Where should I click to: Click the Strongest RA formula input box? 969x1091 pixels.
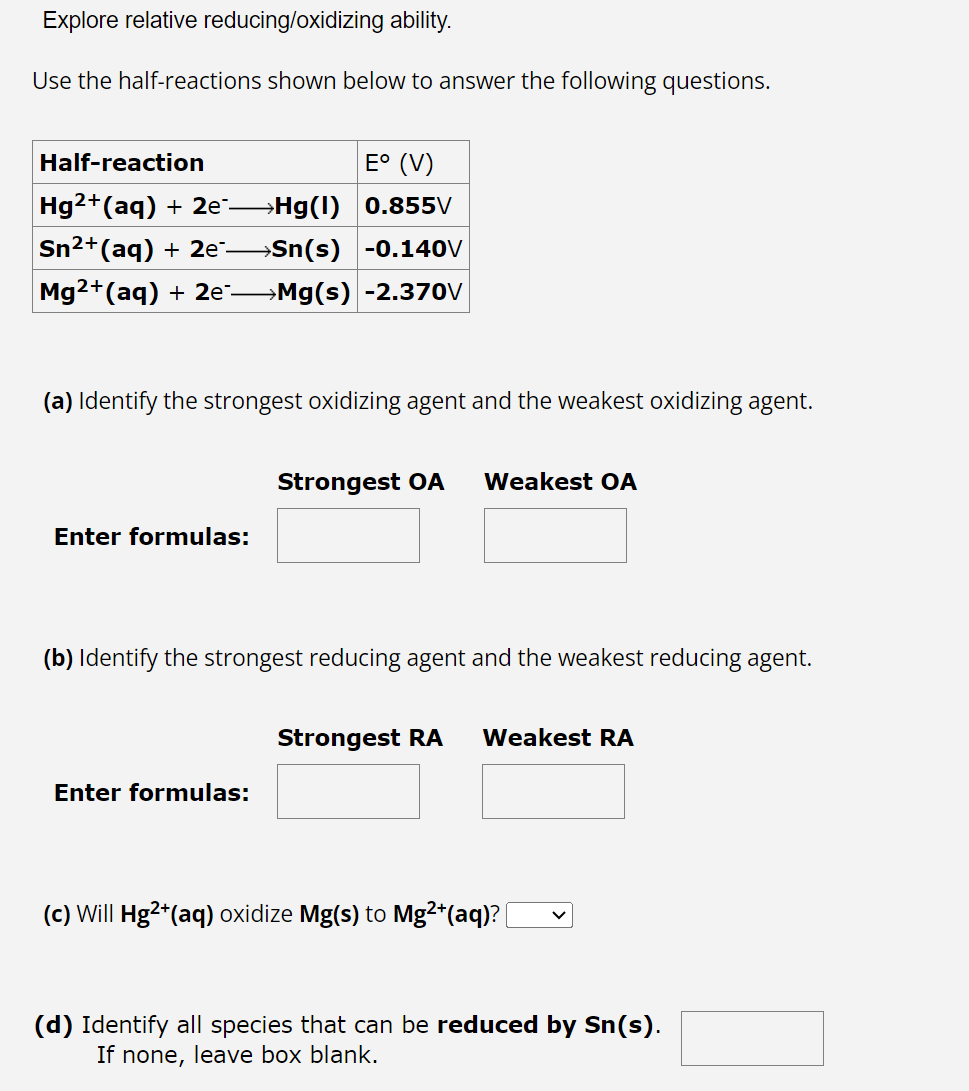[347, 791]
